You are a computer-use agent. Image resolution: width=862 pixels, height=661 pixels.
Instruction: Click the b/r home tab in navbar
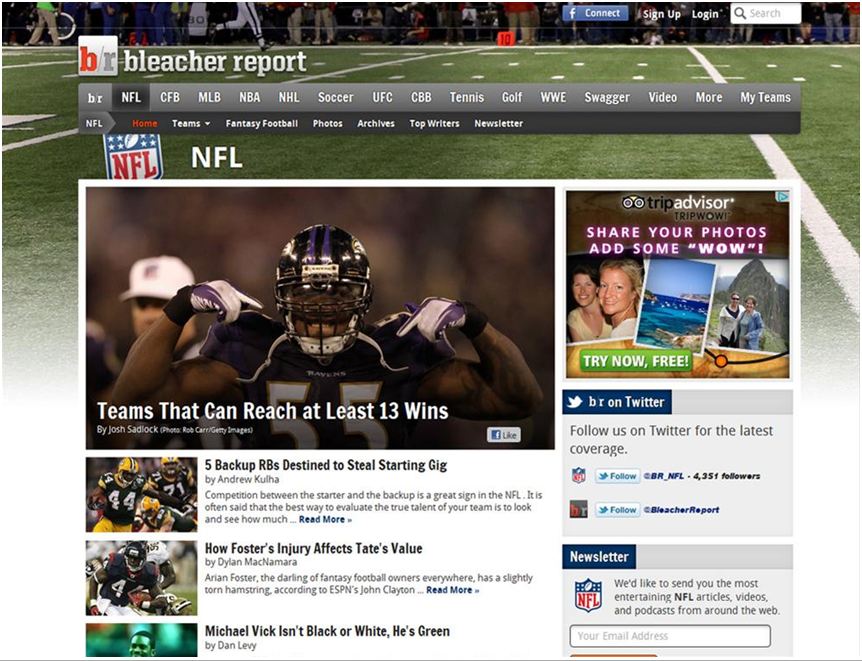[95, 98]
